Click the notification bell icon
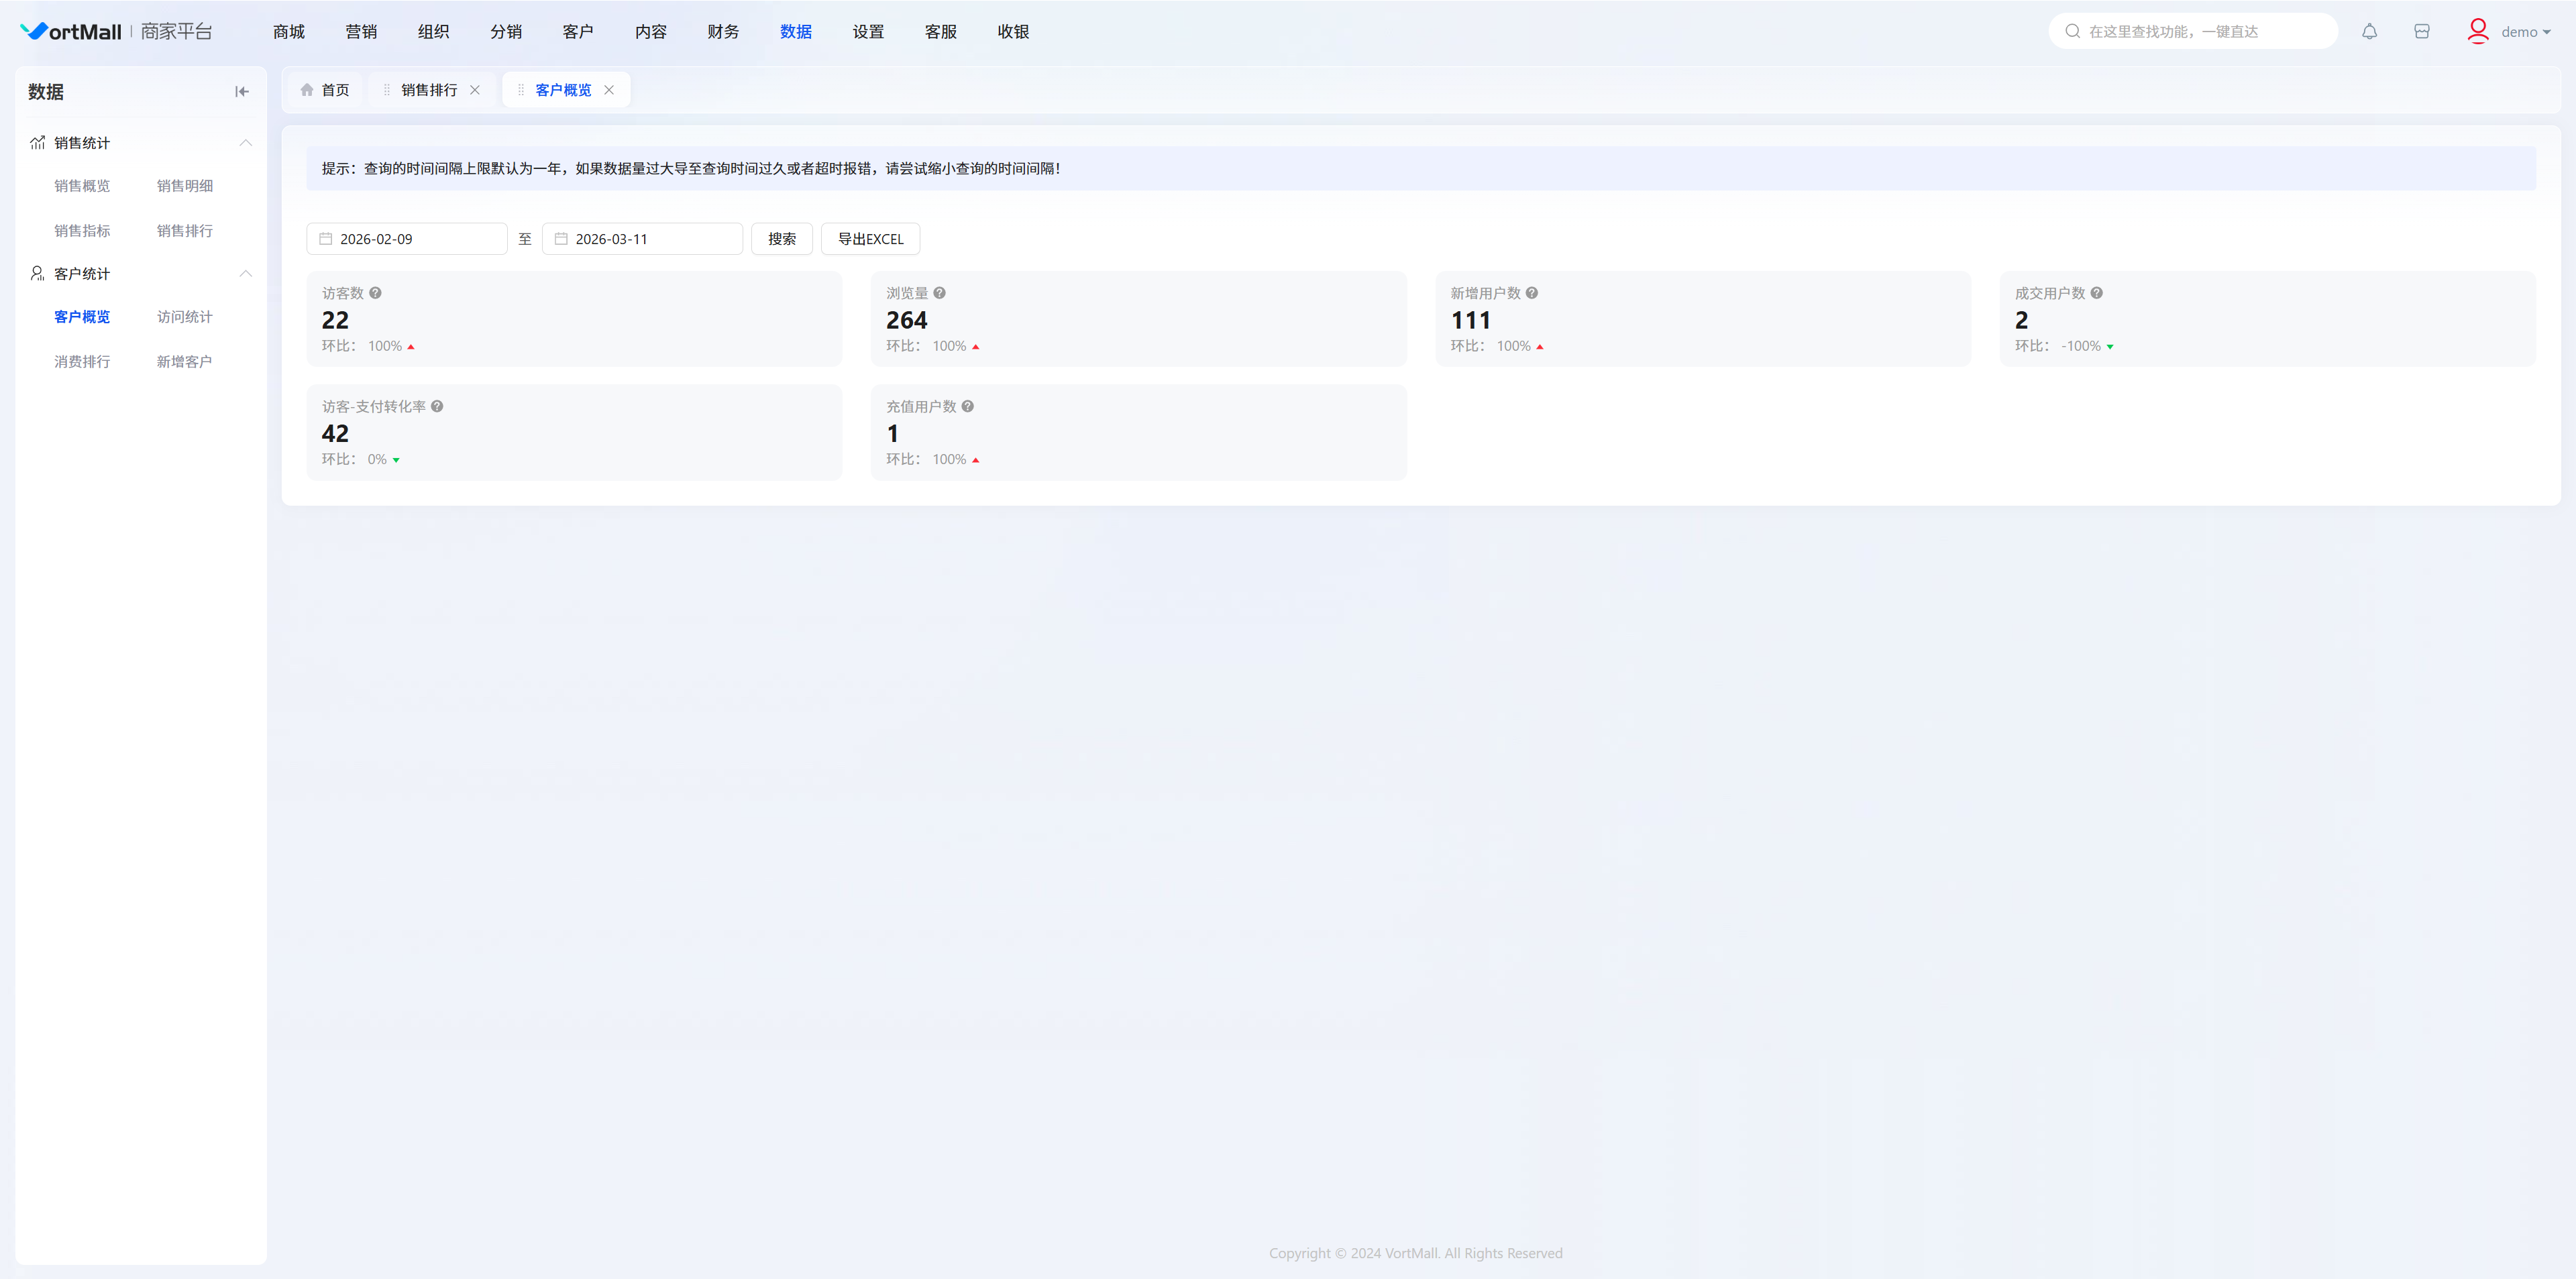 pyautogui.click(x=2369, y=32)
